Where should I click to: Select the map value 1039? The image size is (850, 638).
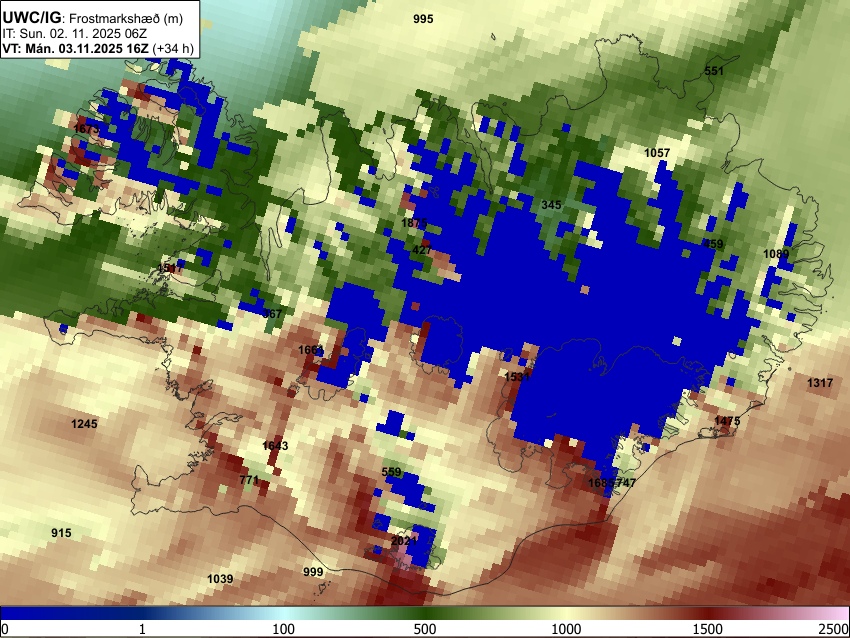[220, 579]
